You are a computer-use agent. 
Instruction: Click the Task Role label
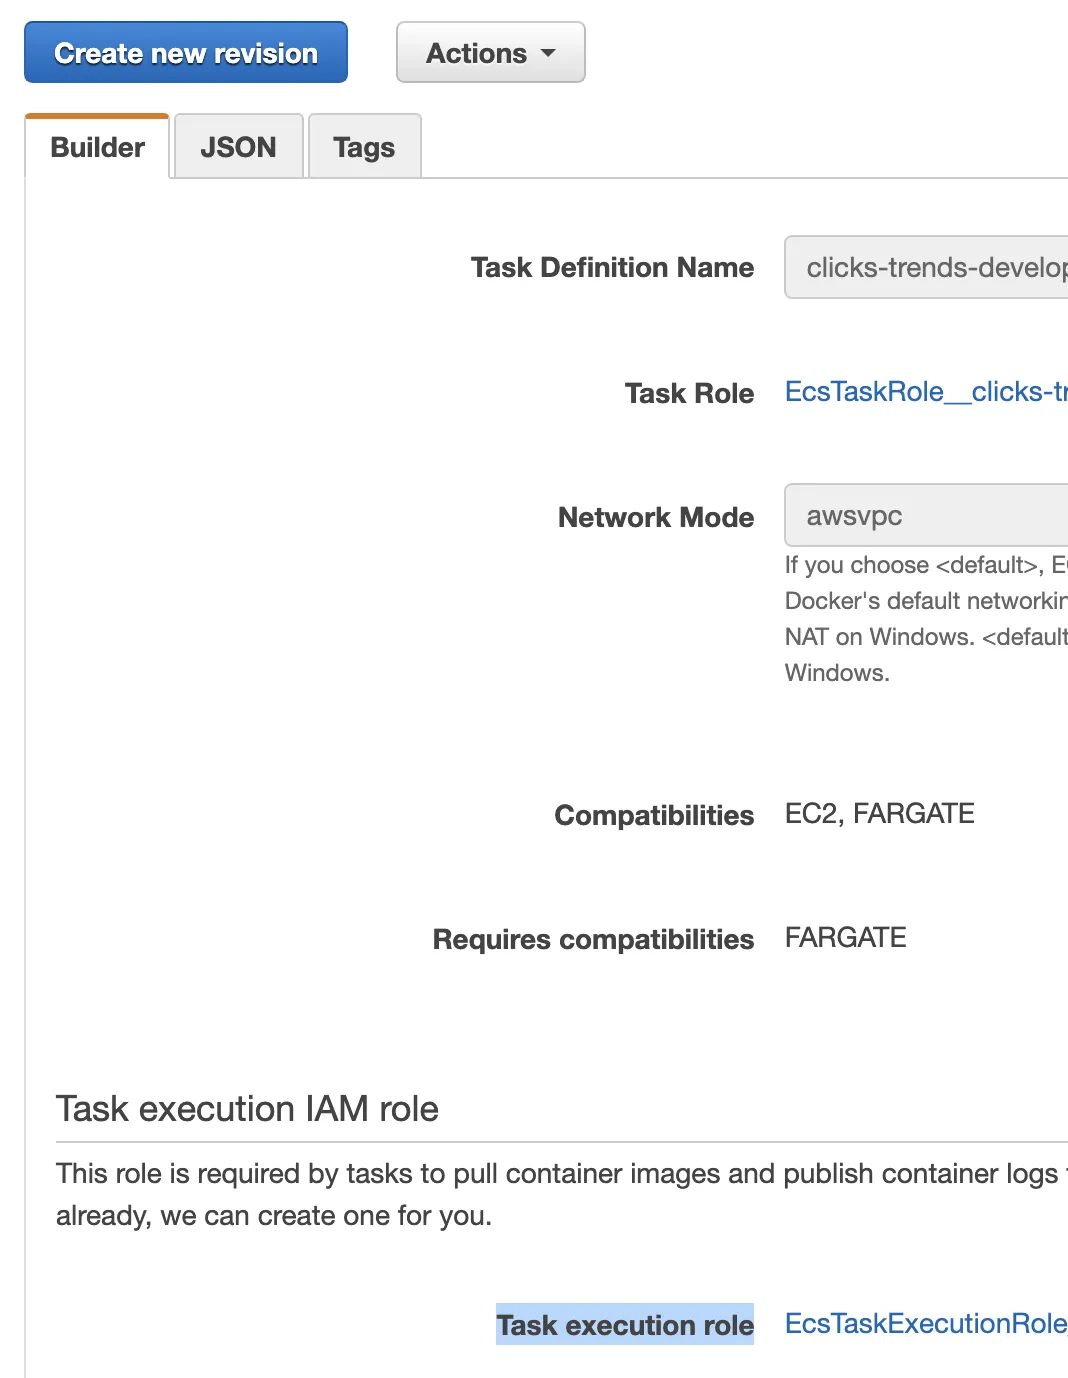pos(689,394)
